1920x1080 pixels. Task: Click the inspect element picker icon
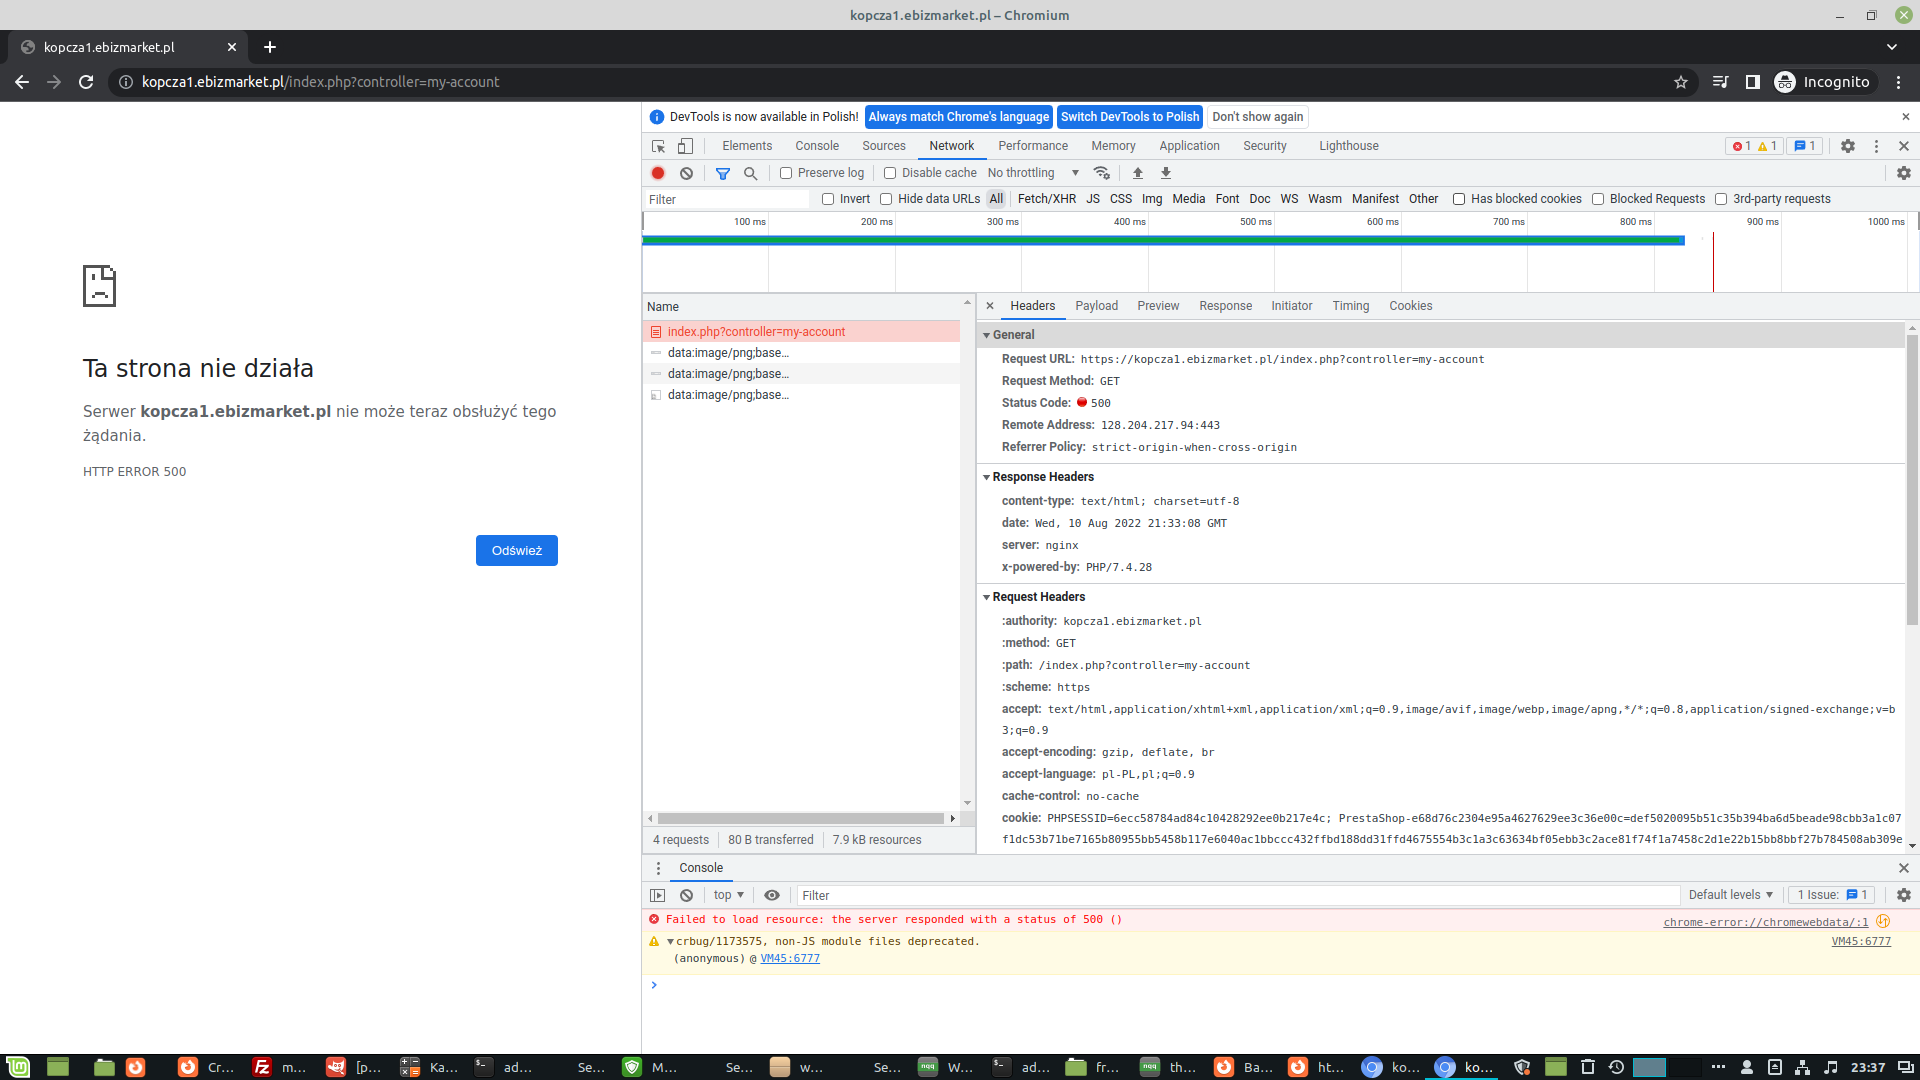[x=658, y=146]
